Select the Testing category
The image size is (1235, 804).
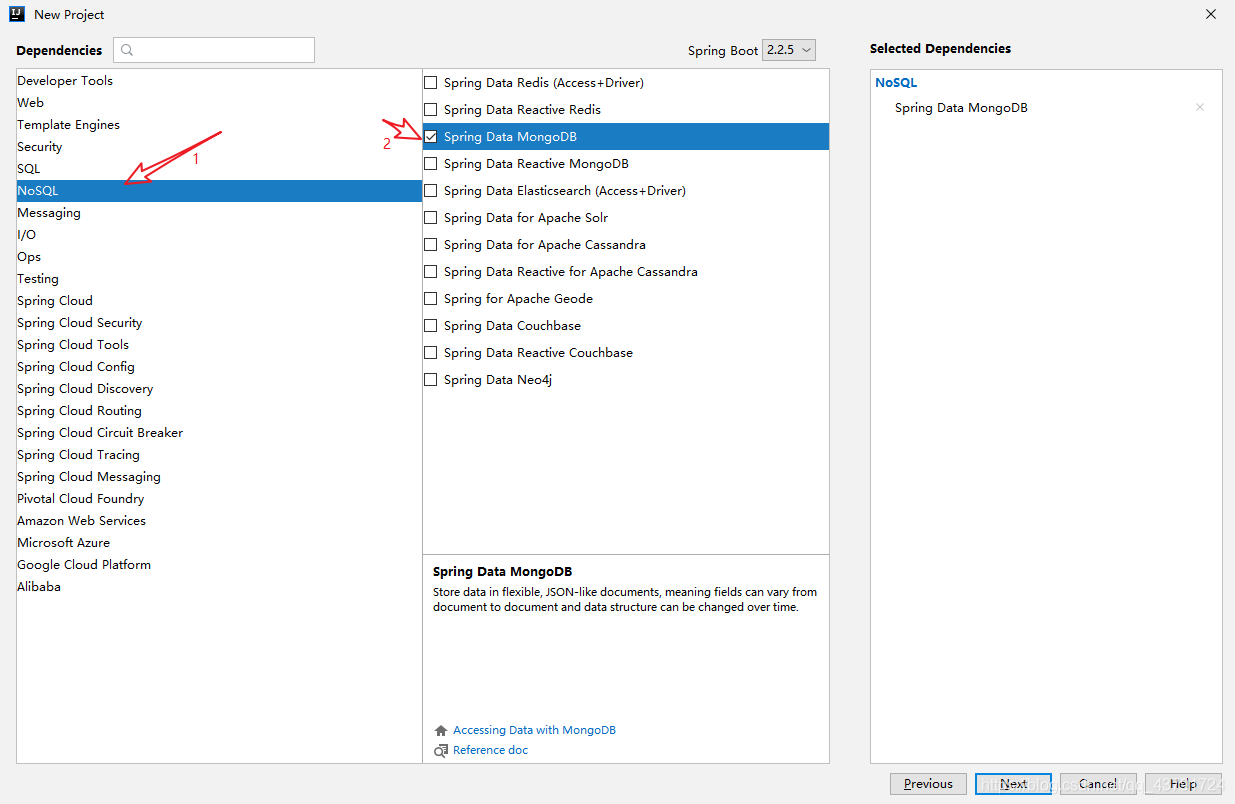click(219, 279)
